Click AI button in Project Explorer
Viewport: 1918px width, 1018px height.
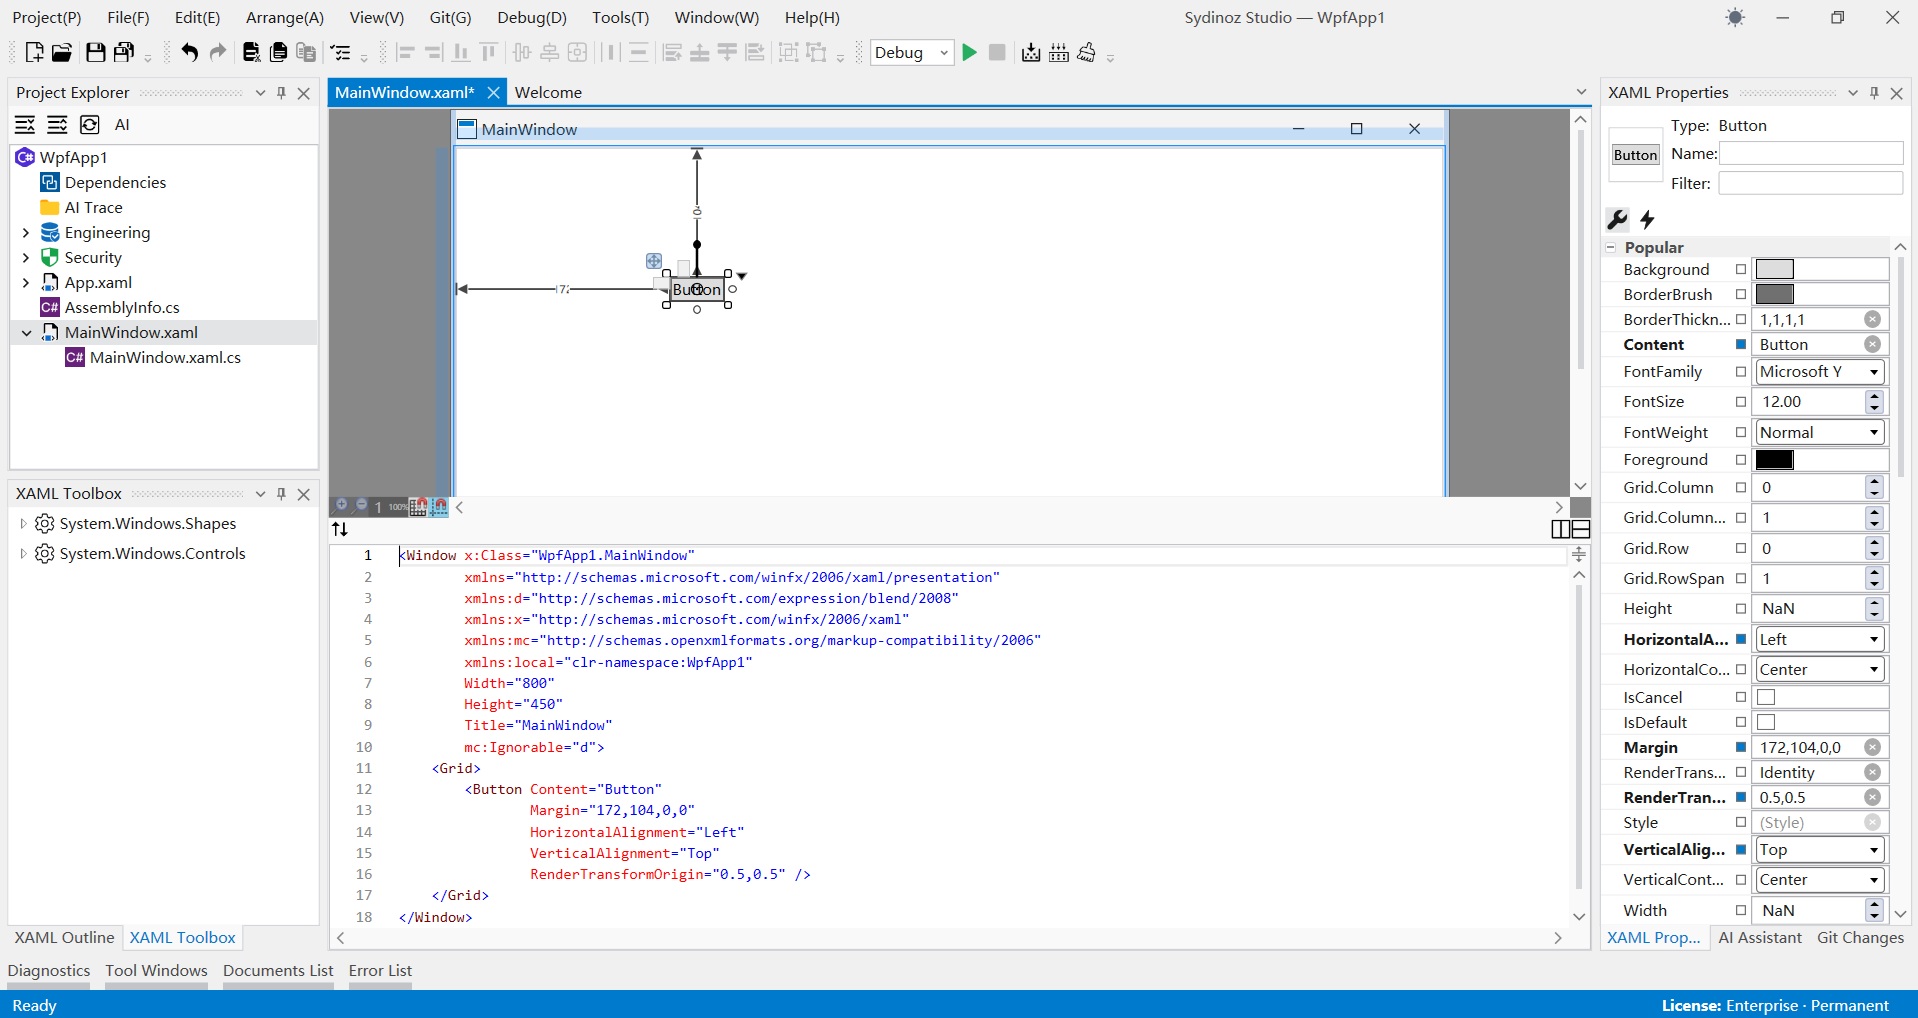[122, 124]
